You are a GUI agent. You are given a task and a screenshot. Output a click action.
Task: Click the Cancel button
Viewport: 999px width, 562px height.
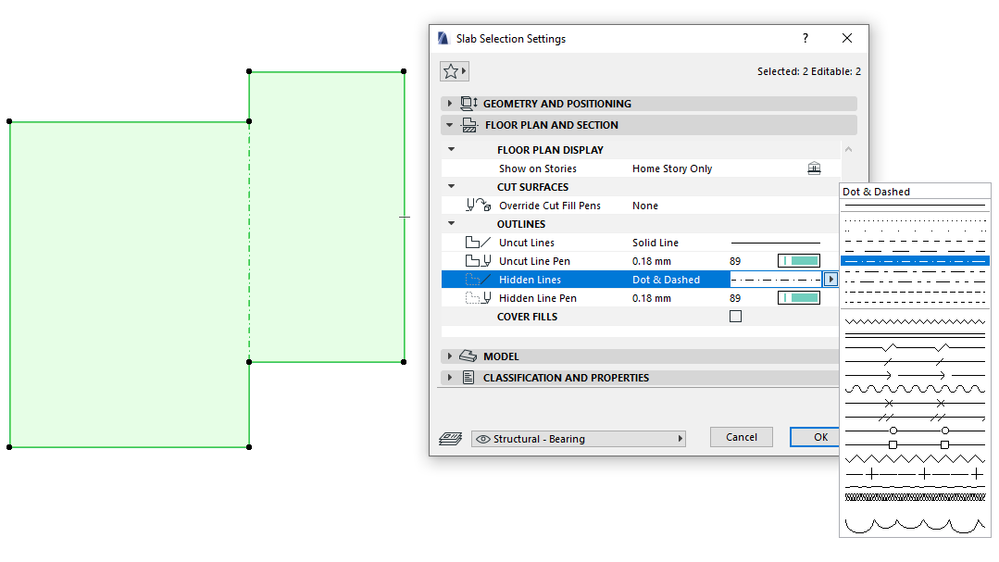pyautogui.click(x=741, y=437)
